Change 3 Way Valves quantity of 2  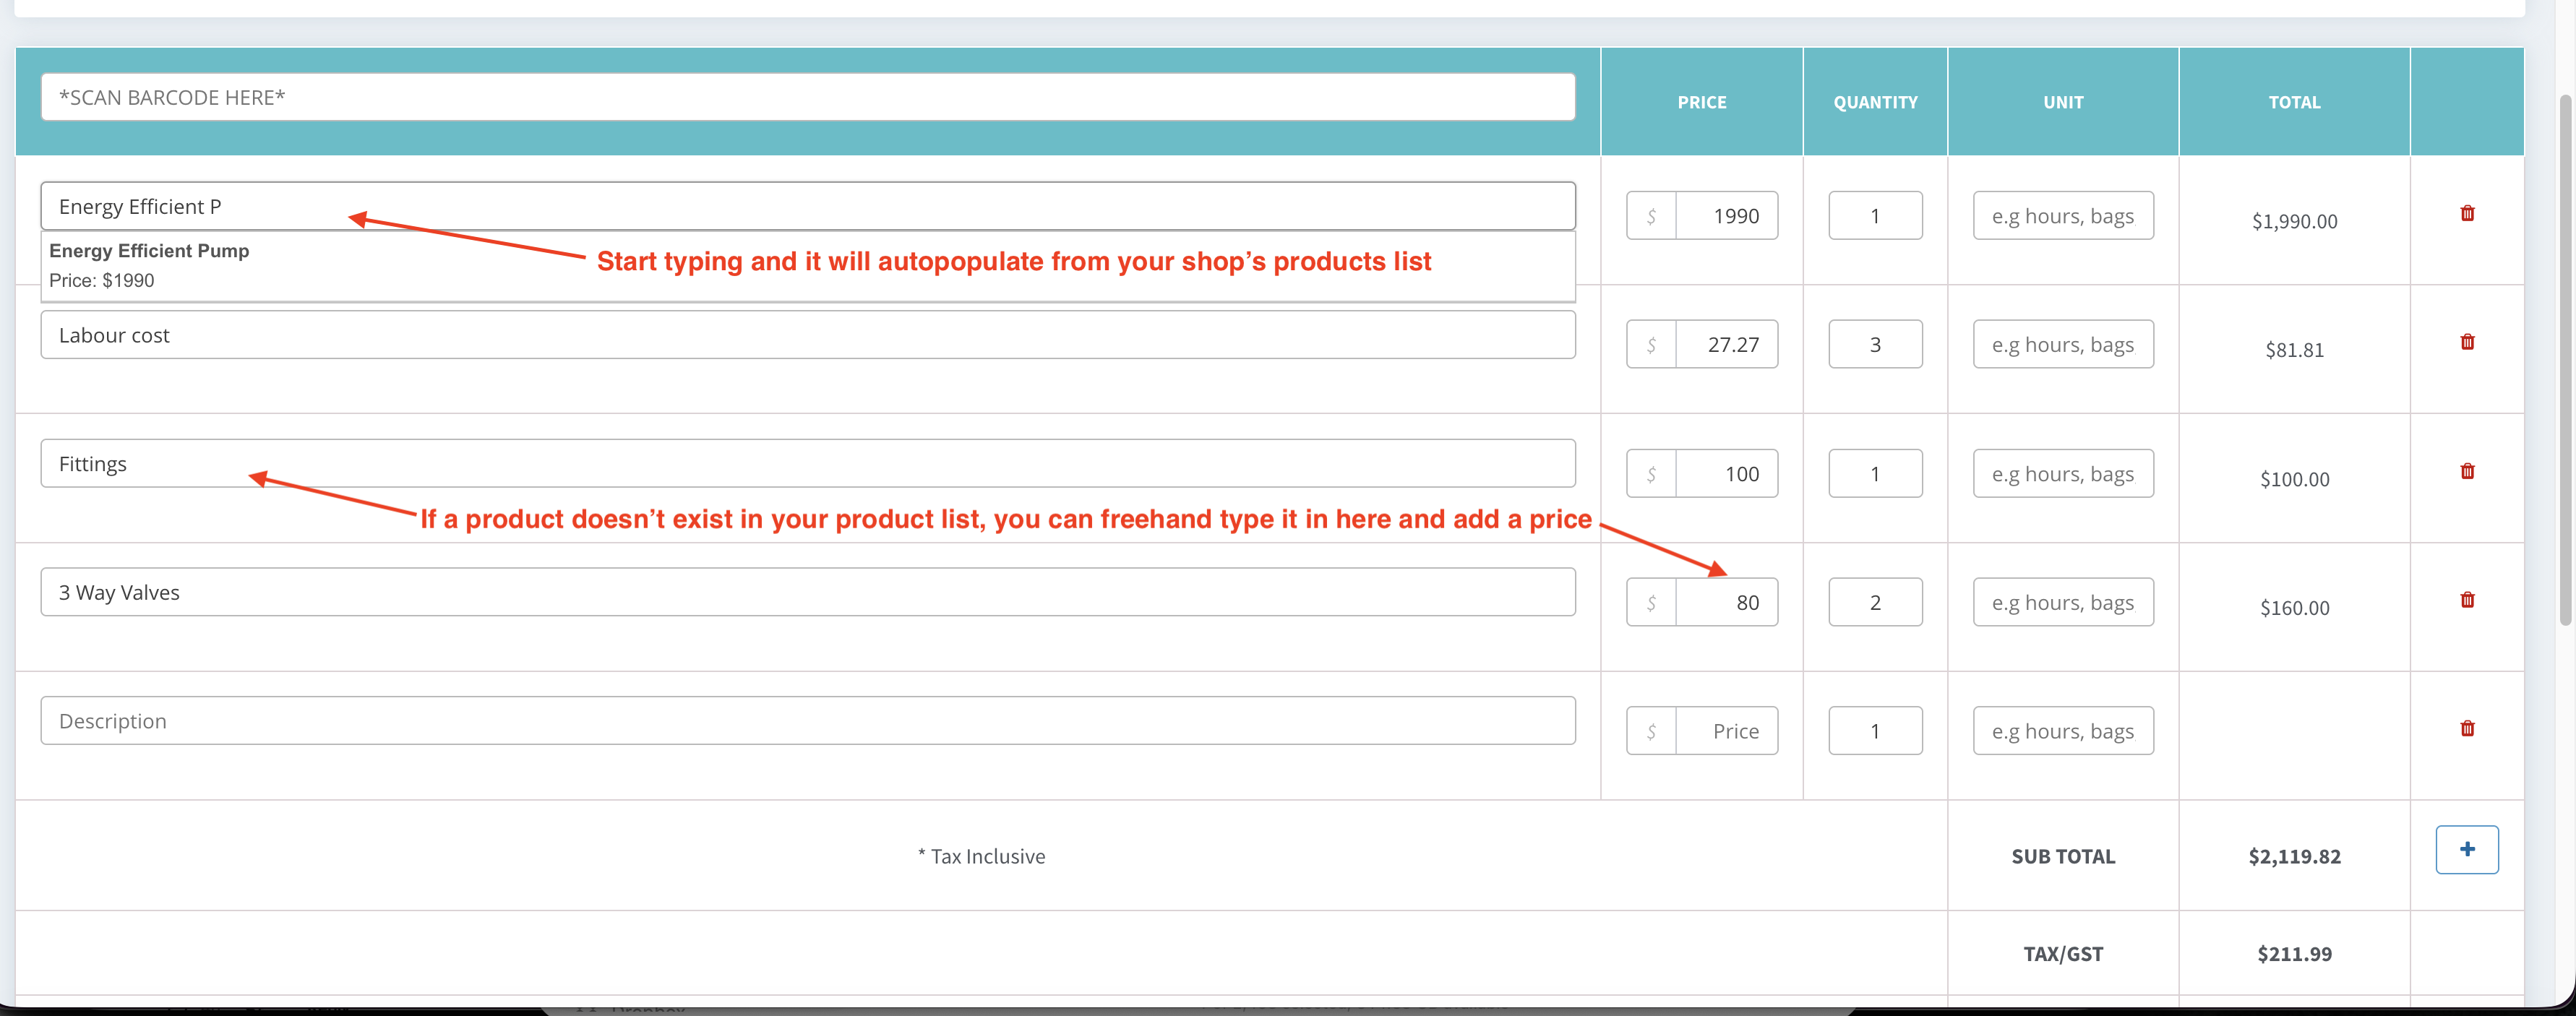[1875, 602]
